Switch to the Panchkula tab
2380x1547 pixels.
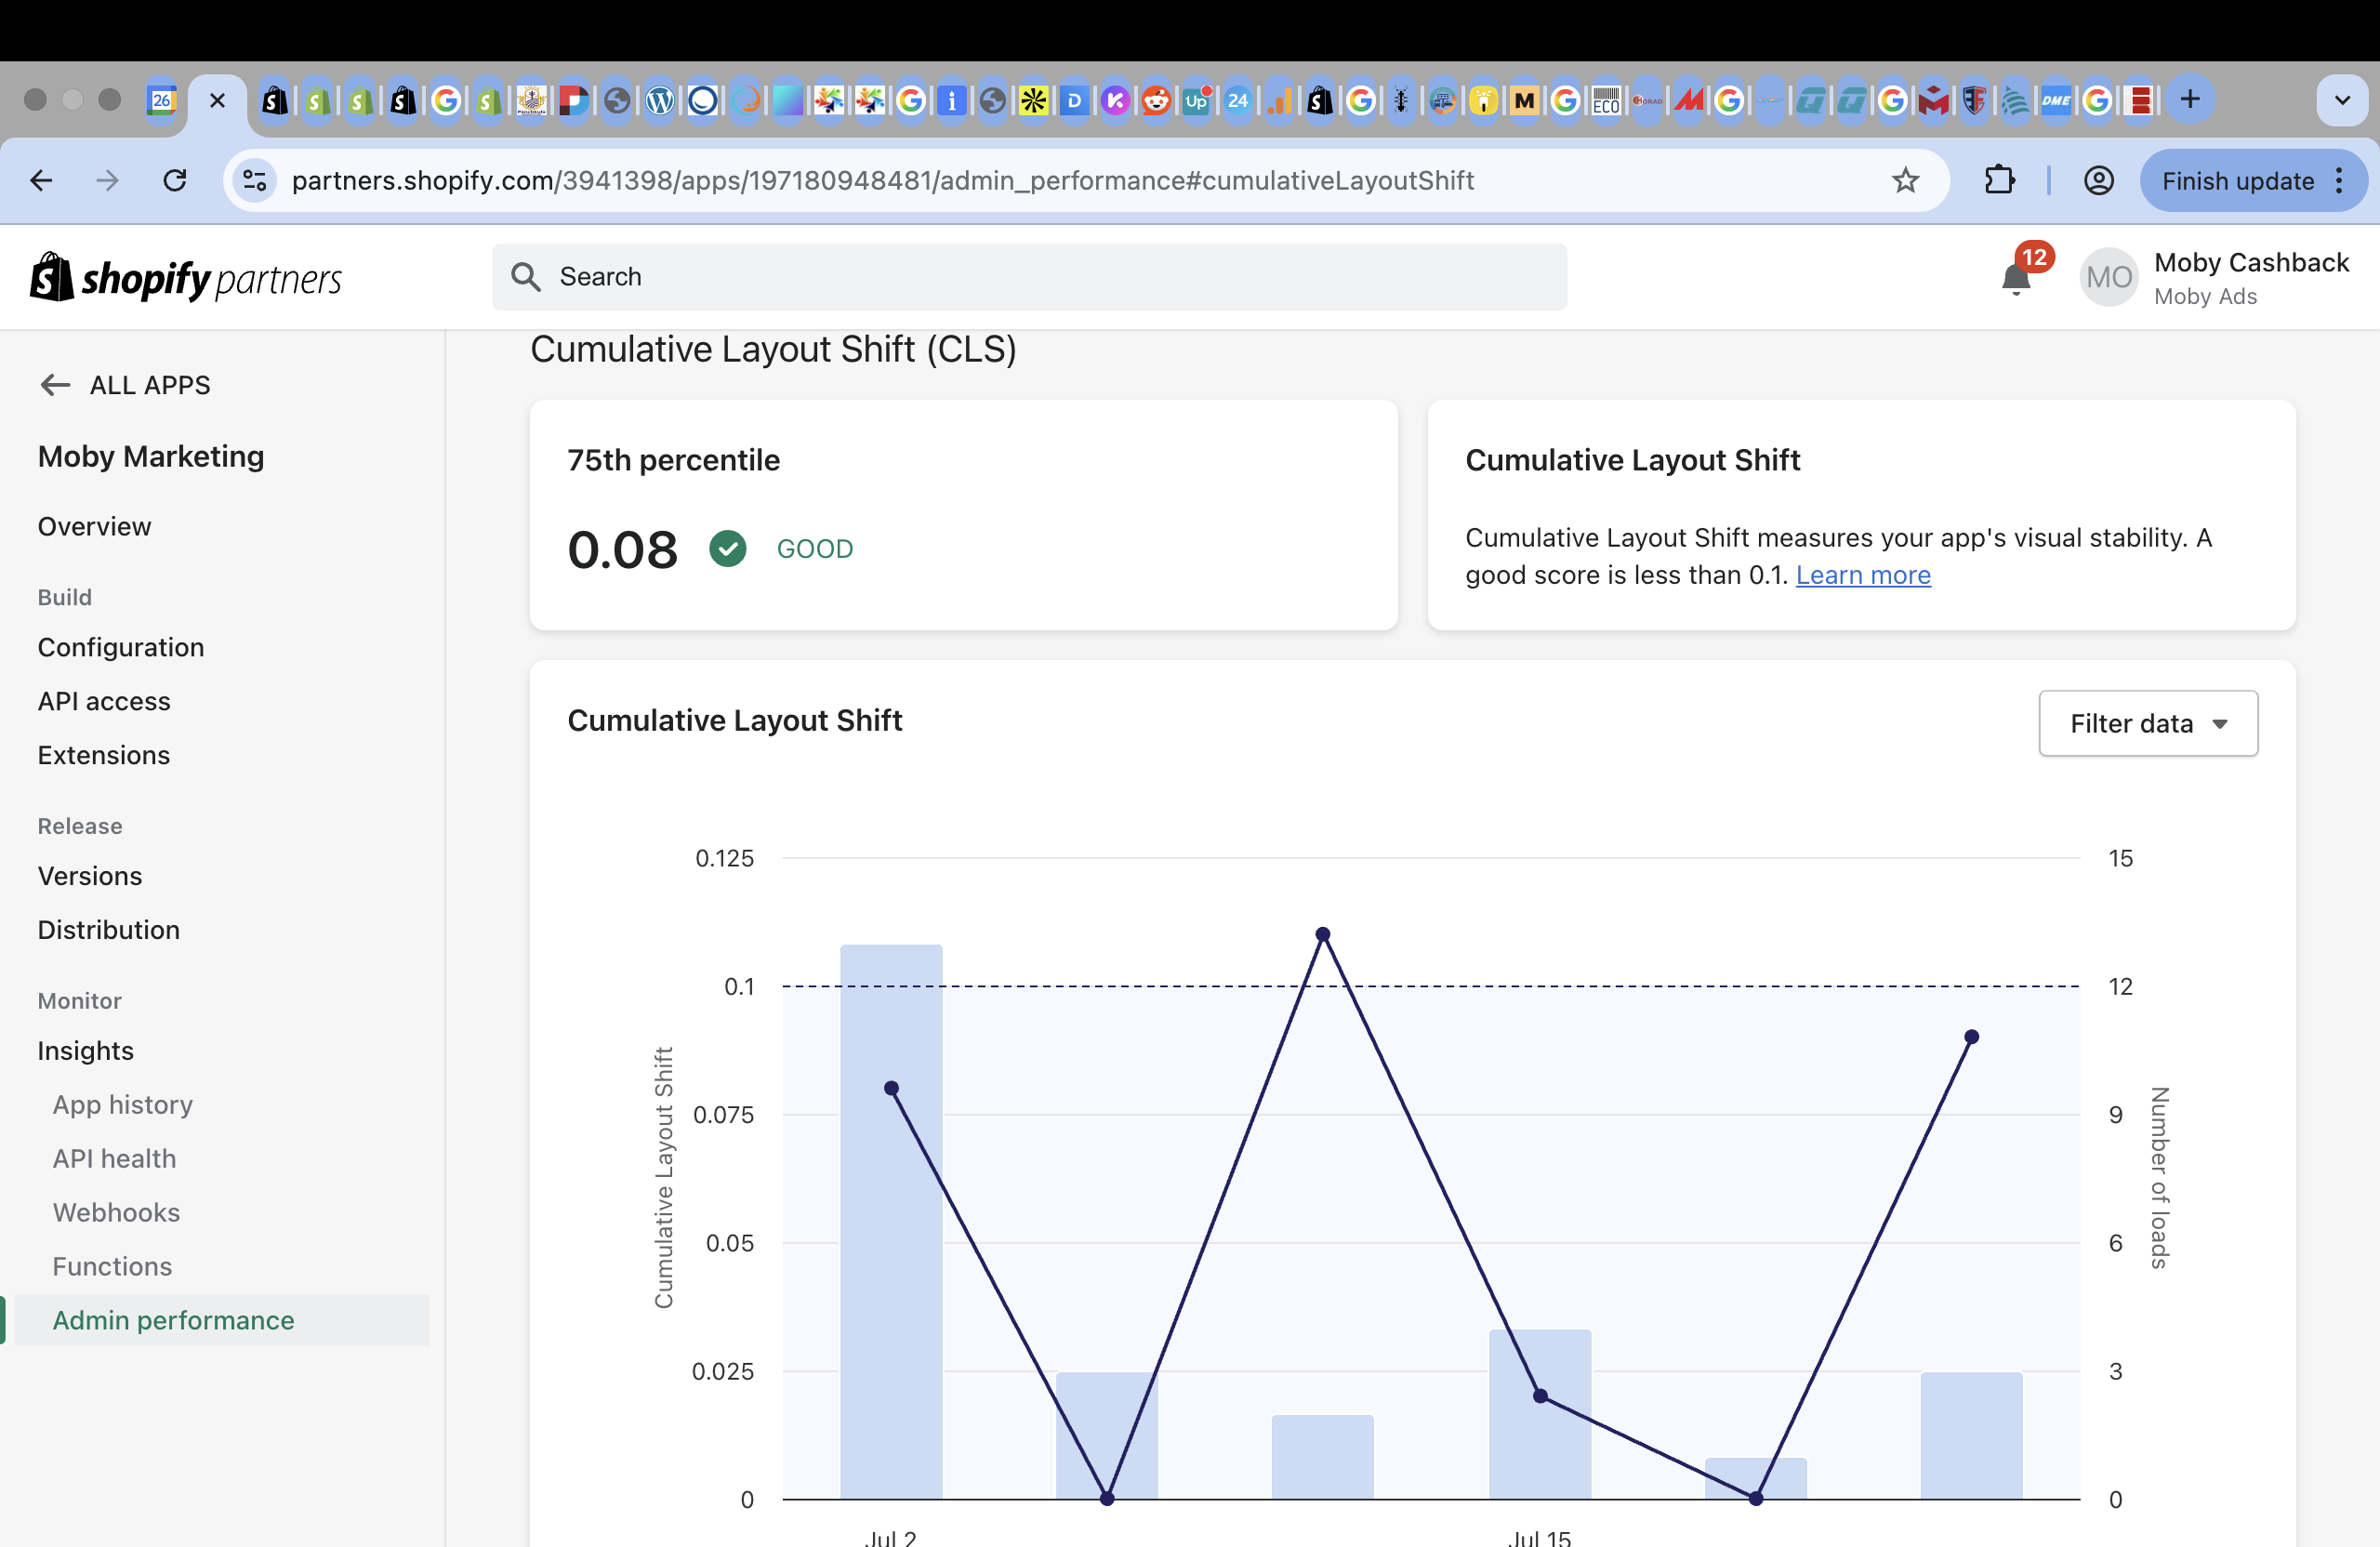(532, 100)
